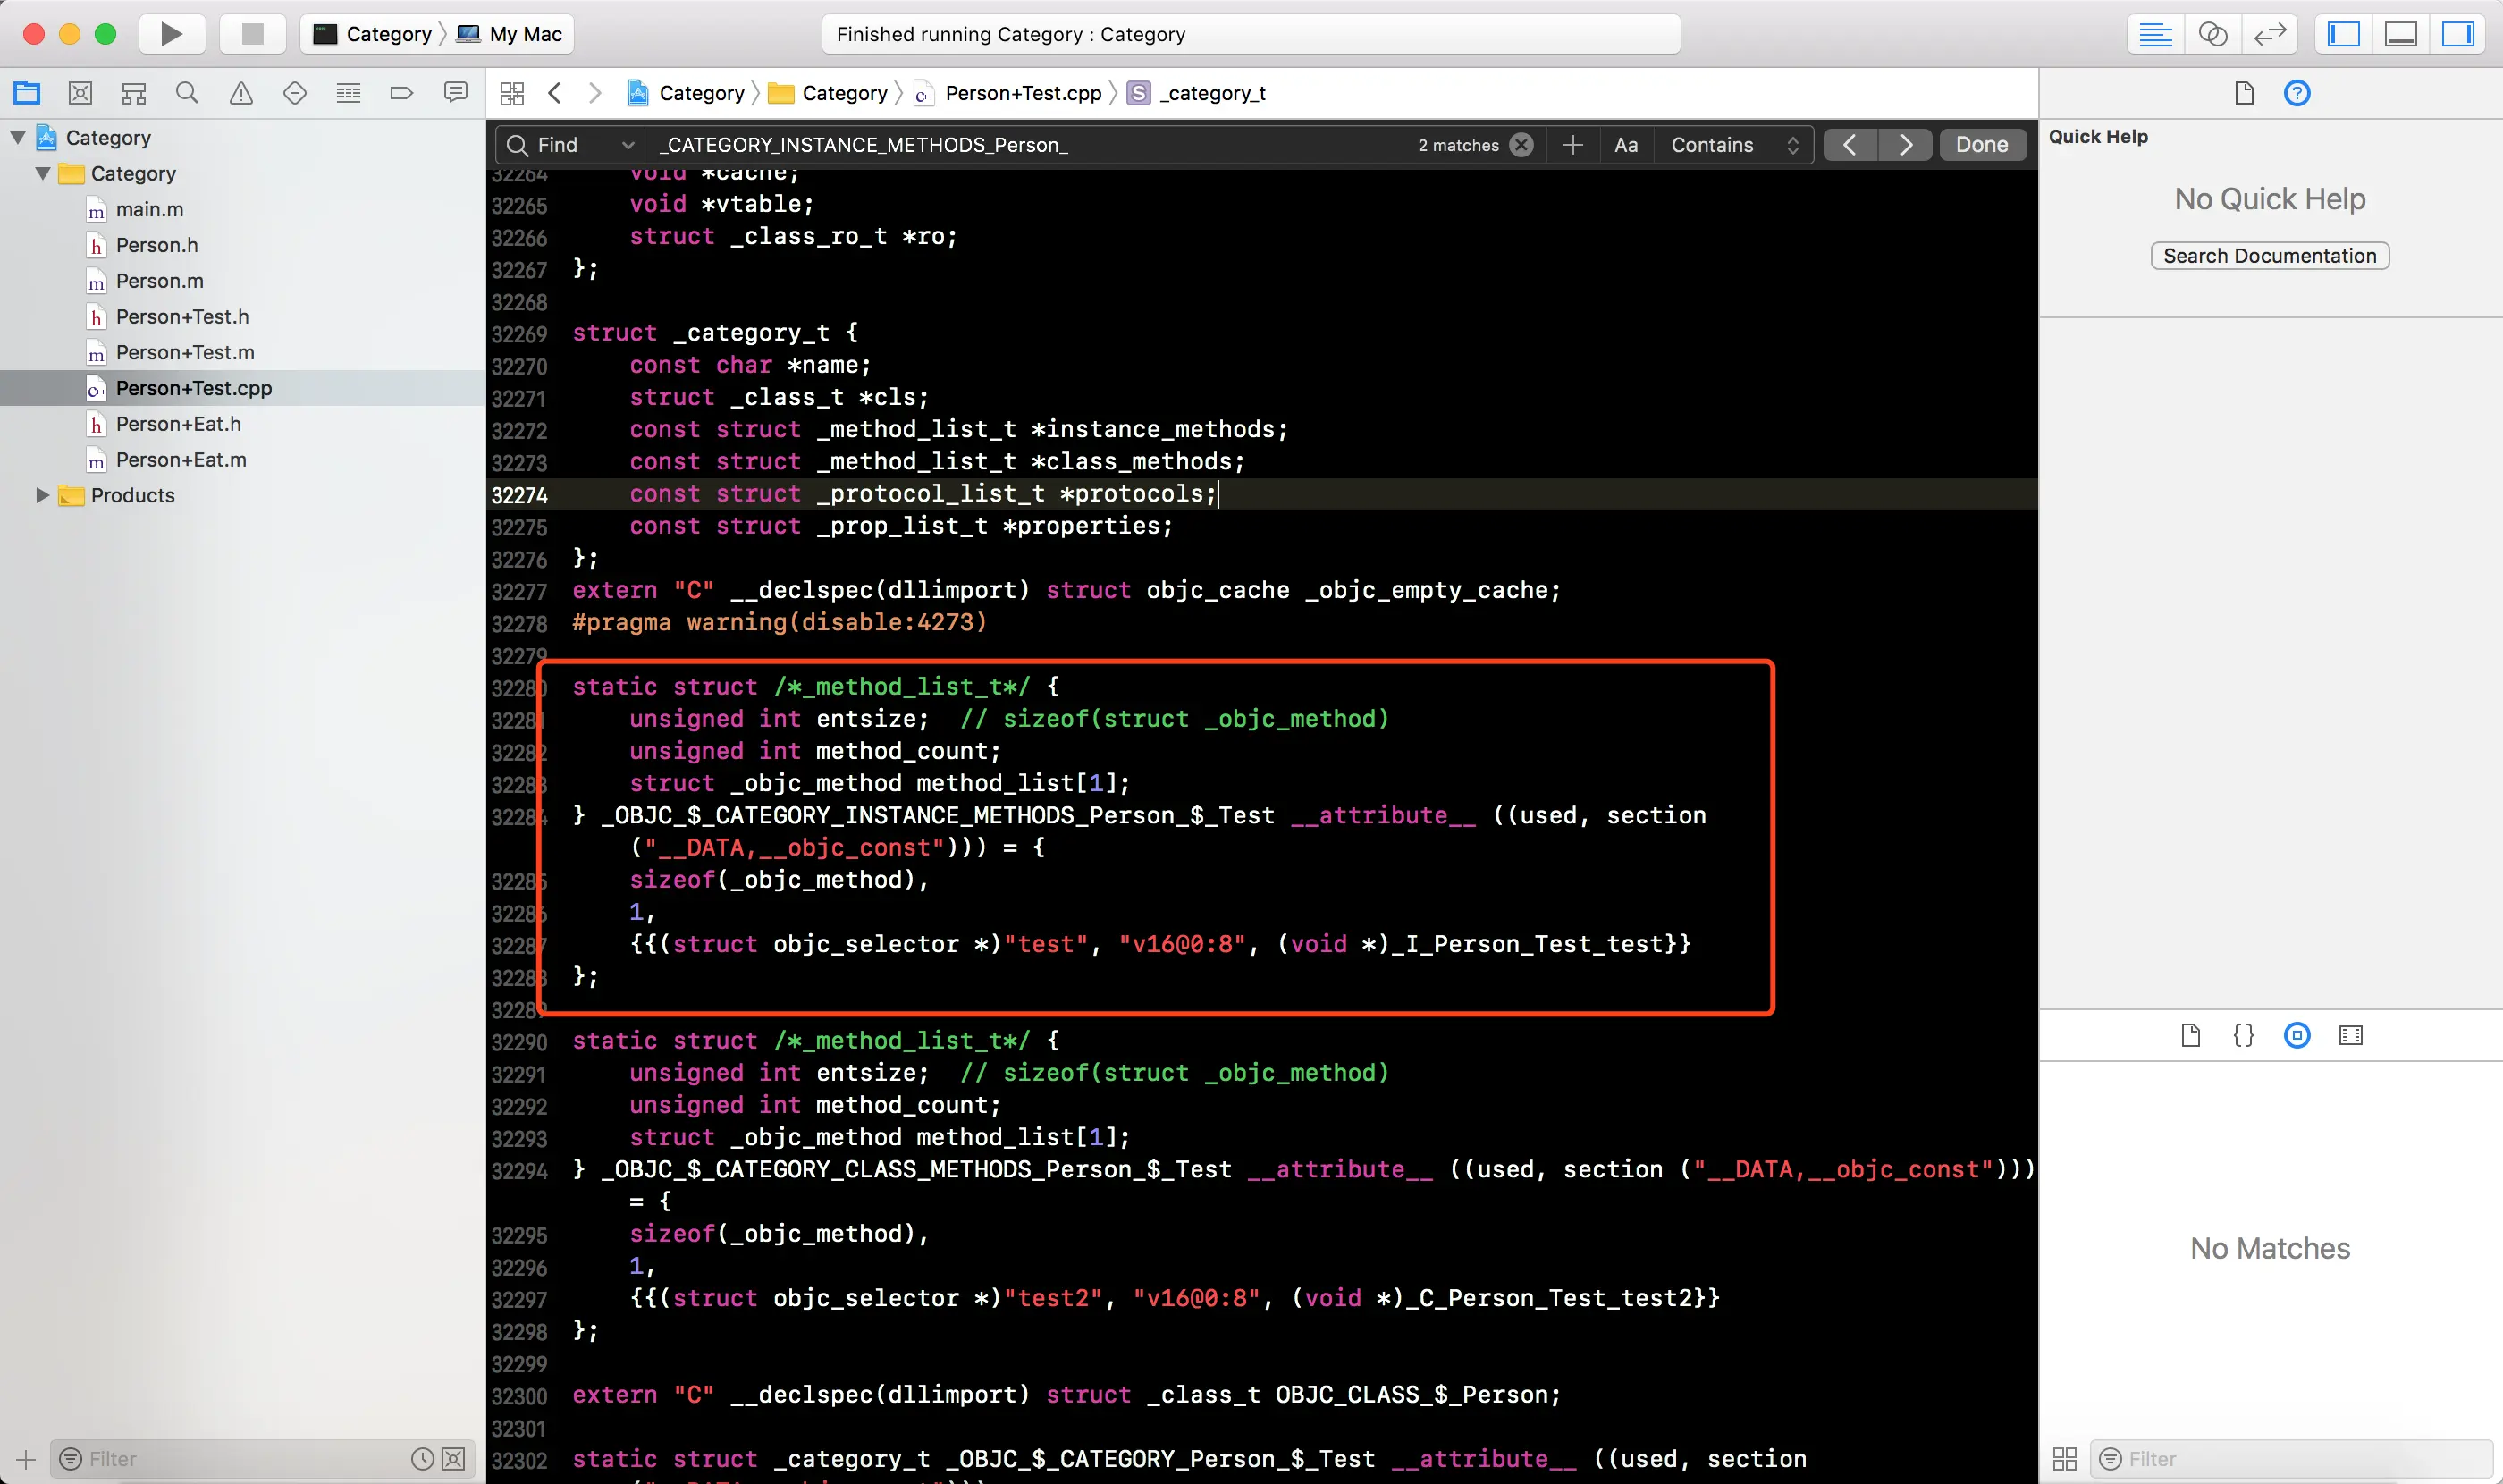
Task: Show the Quick Help inspector icon
Action: tap(2296, 93)
